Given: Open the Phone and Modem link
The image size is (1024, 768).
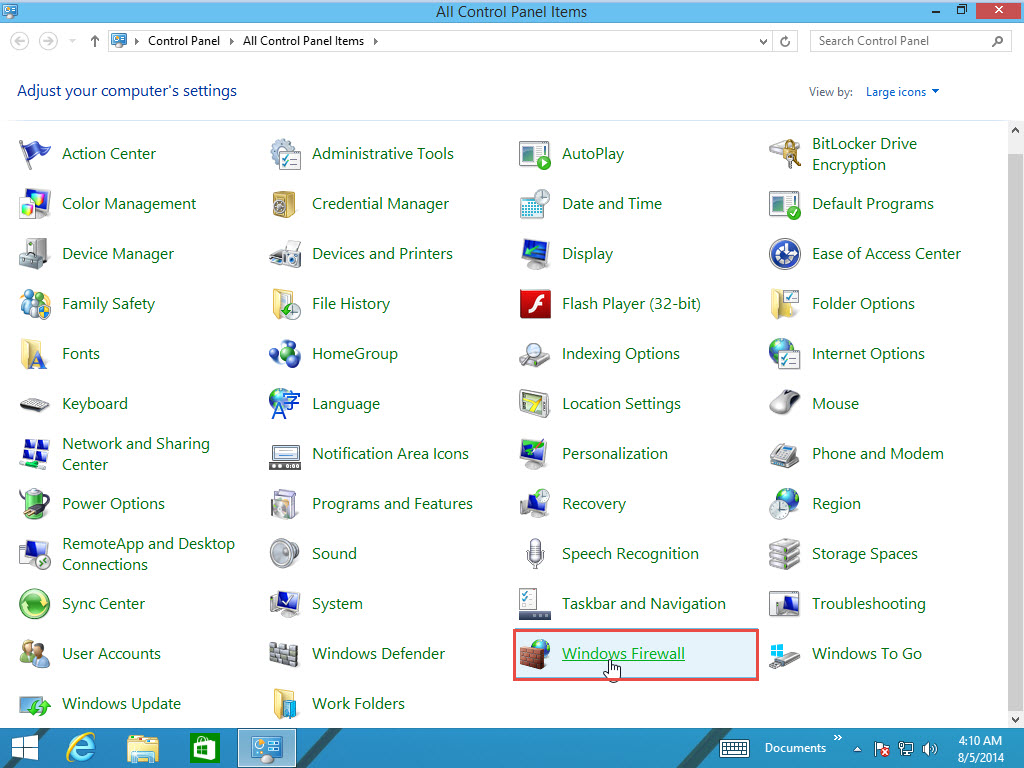Looking at the screenshot, I should coord(878,454).
